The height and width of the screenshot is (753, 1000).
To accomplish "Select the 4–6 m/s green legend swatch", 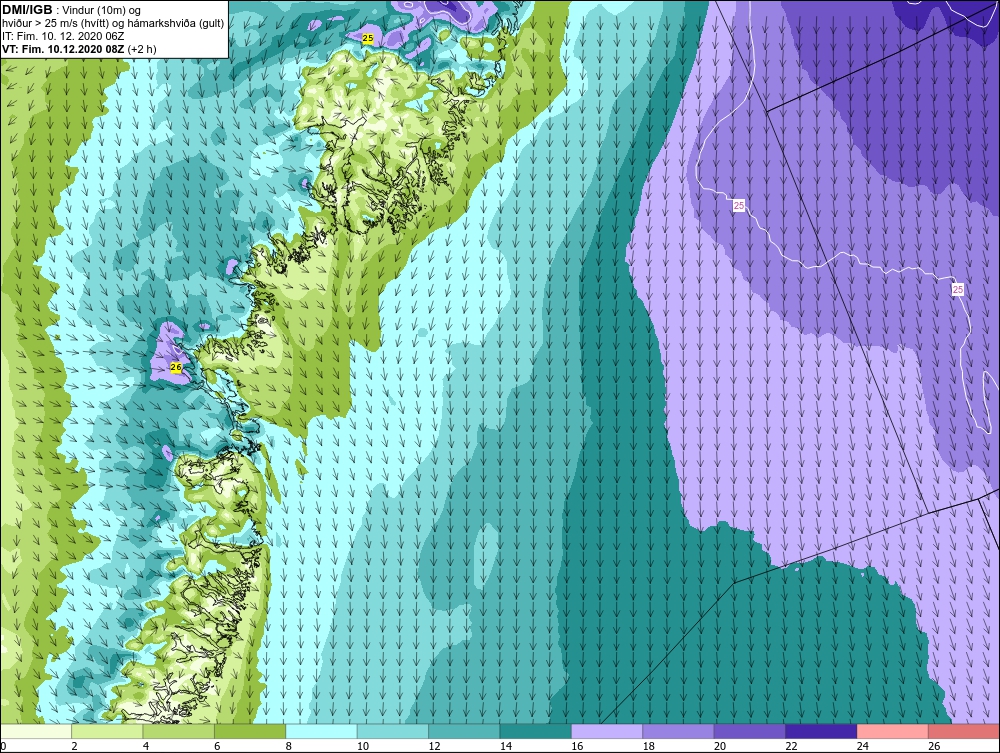I will pos(179,731).
